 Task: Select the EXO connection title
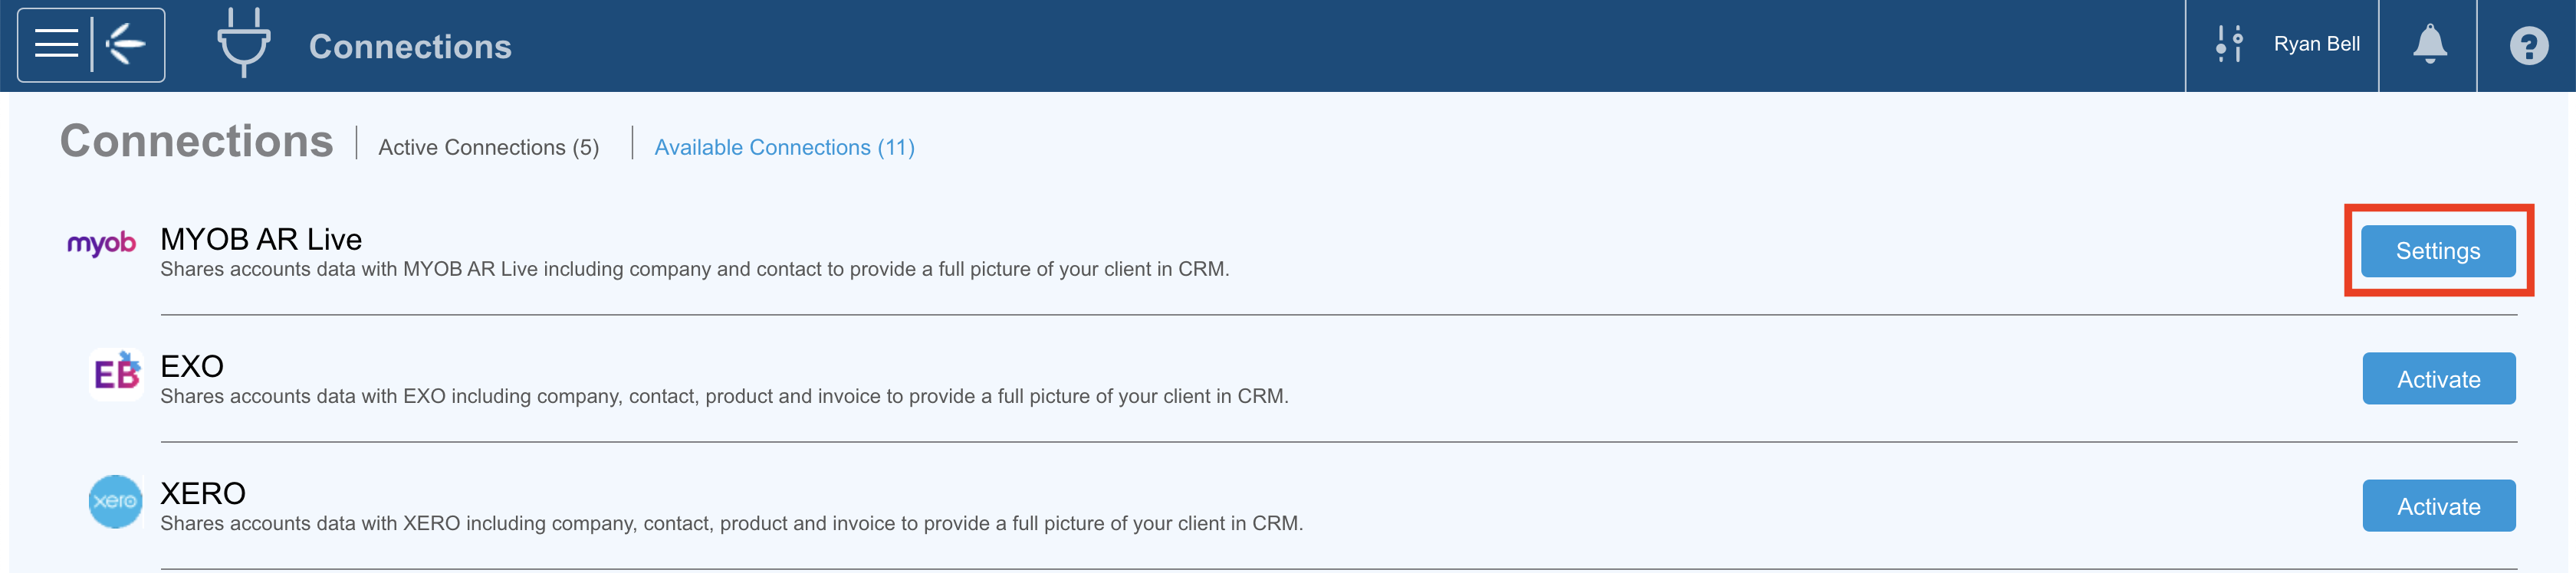pyautogui.click(x=192, y=366)
